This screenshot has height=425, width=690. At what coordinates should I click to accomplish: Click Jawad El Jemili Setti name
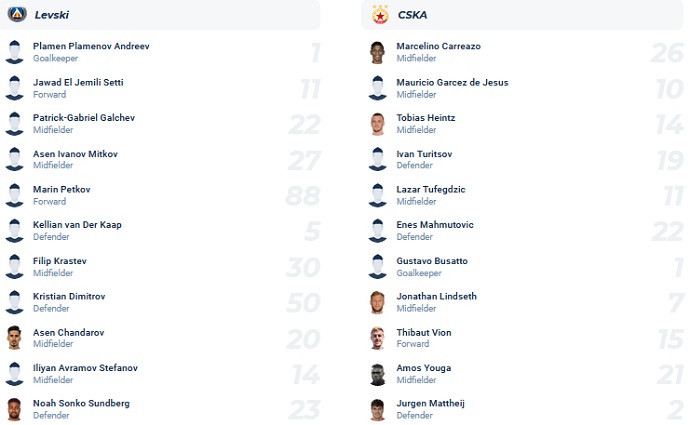point(78,83)
